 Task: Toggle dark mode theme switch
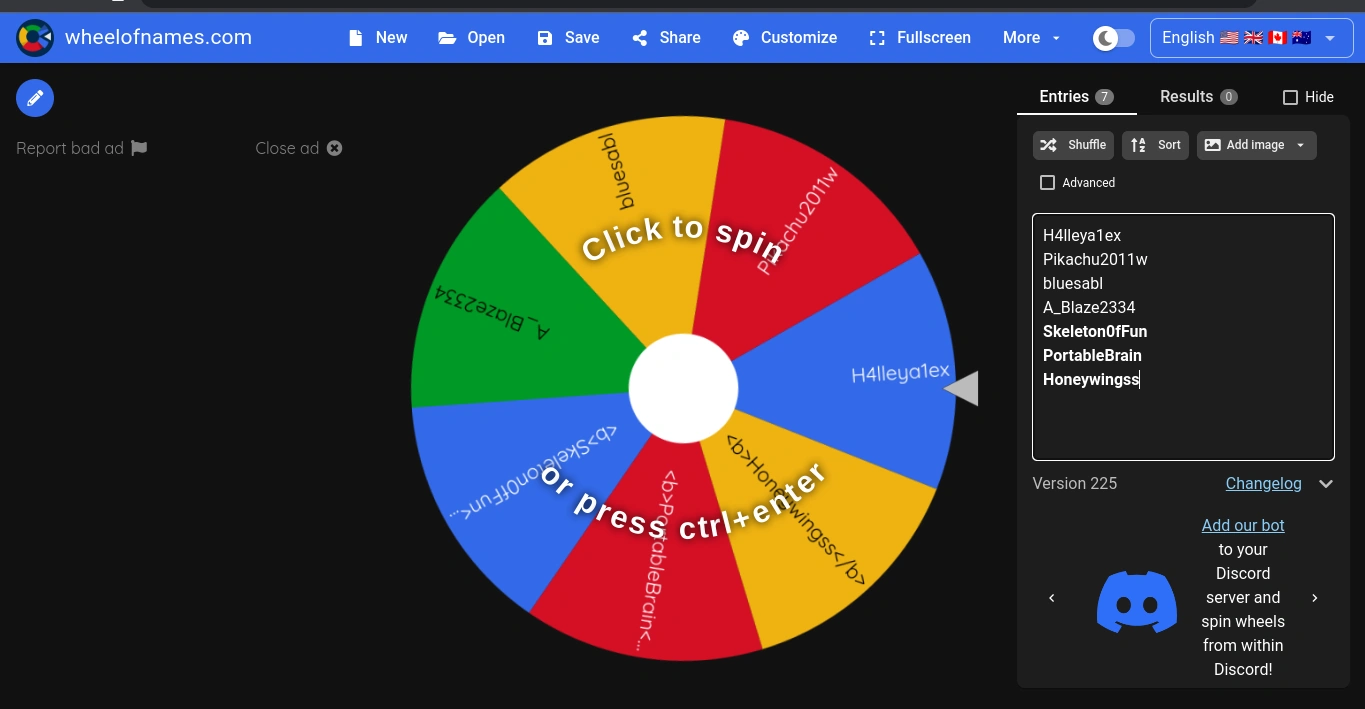point(1113,37)
